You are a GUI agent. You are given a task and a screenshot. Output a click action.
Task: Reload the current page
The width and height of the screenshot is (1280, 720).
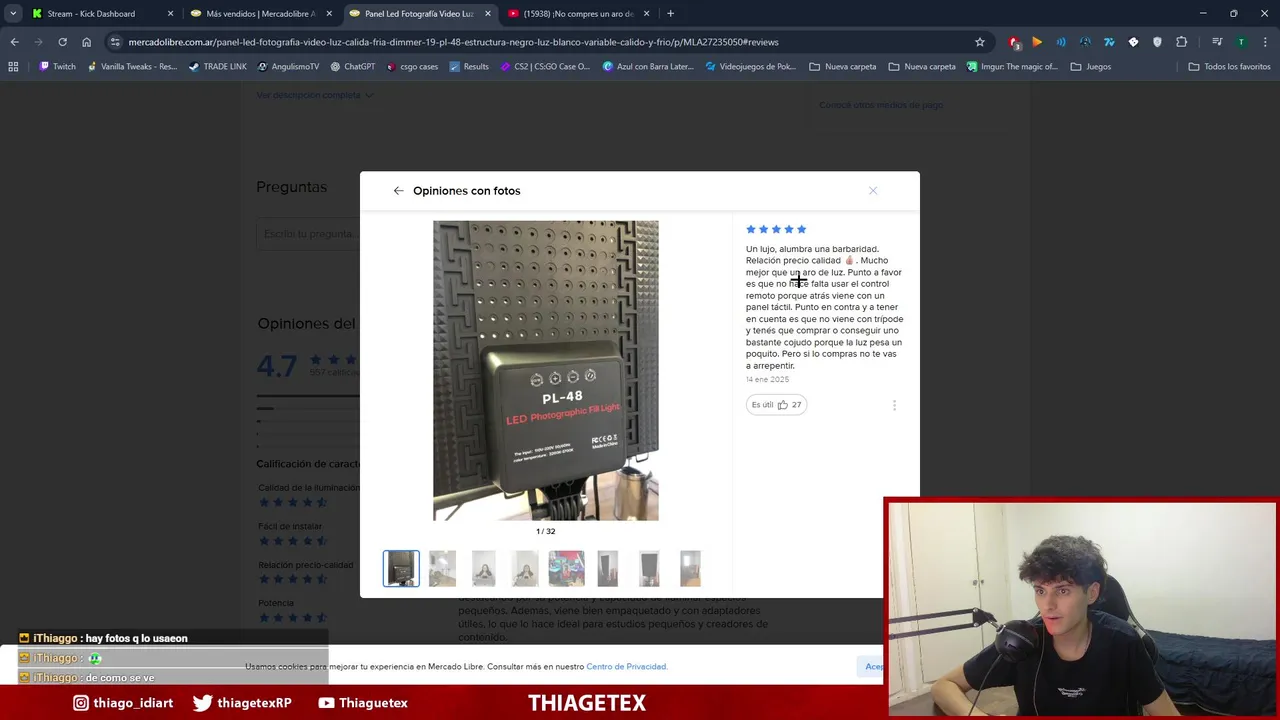(62, 42)
